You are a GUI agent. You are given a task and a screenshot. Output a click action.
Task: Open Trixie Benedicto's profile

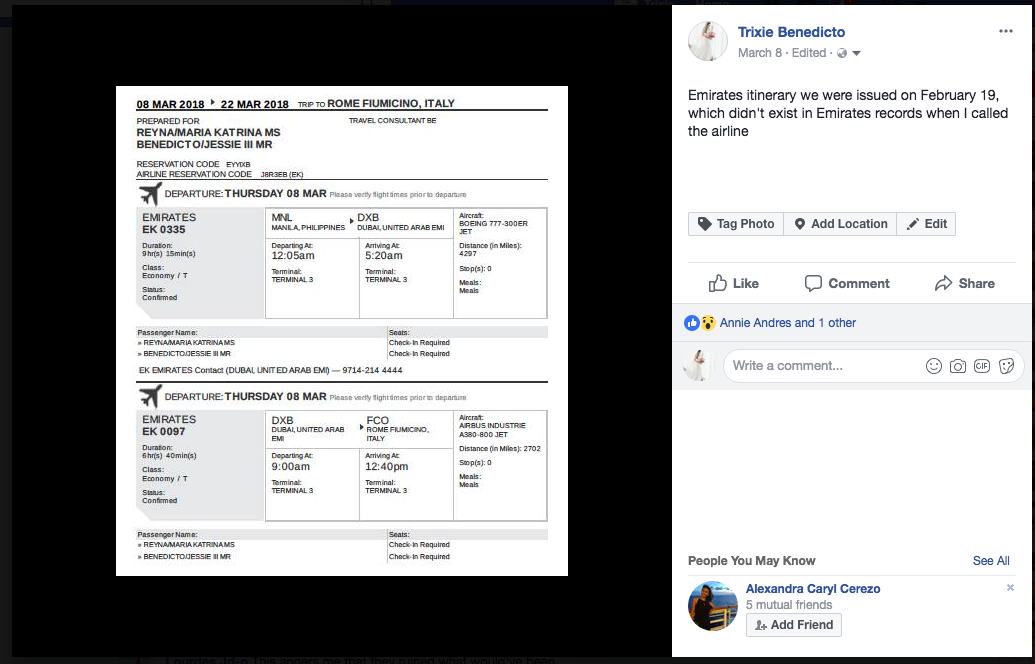791,31
